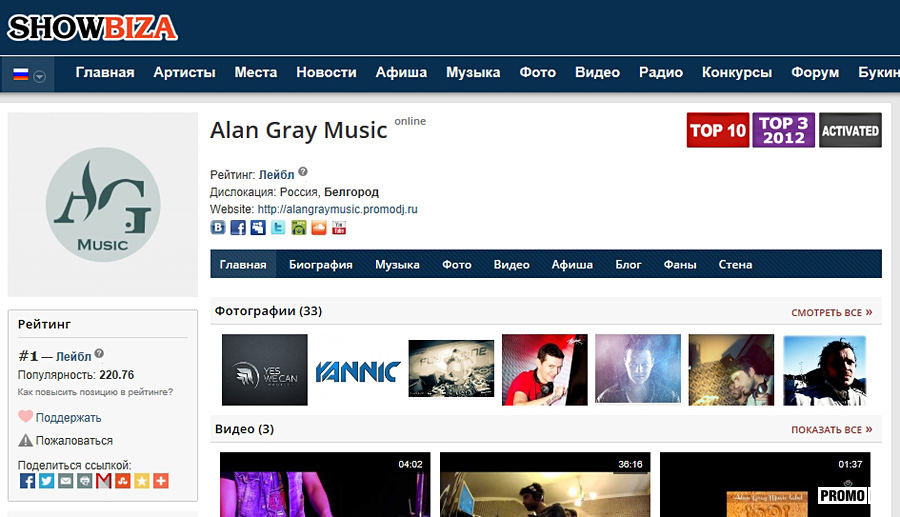Click the plus icon for more sharing

click(160, 481)
